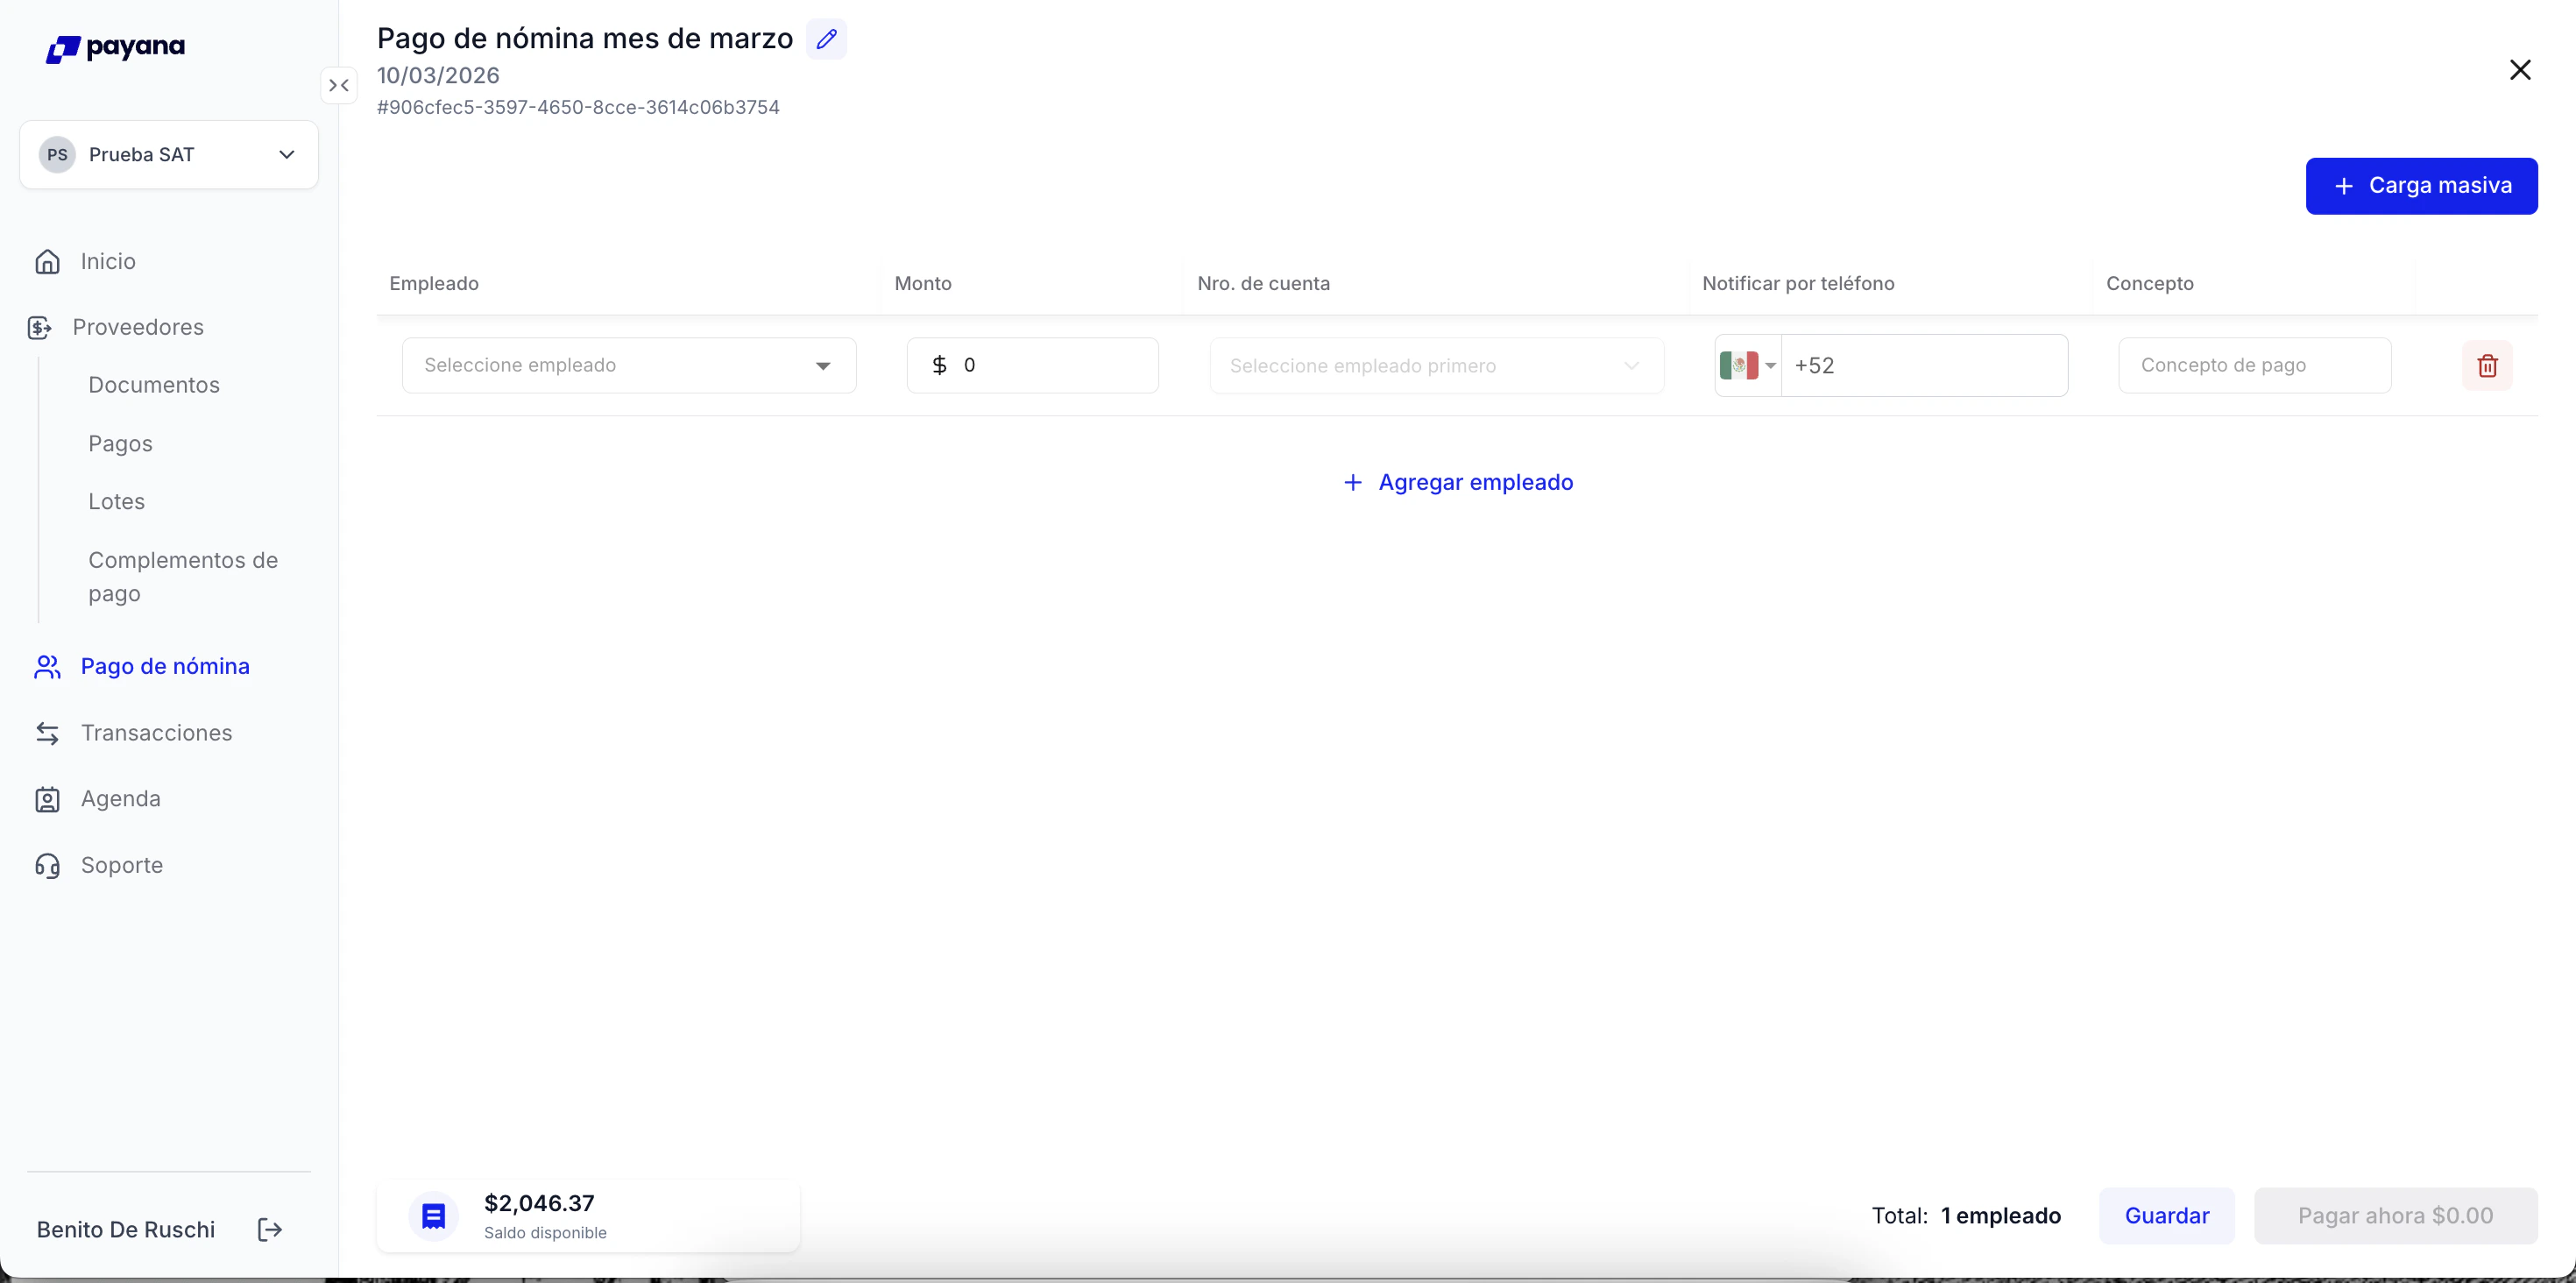
Task: Click the user name Benito De Ruschi
Action: [x=126, y=1230]
